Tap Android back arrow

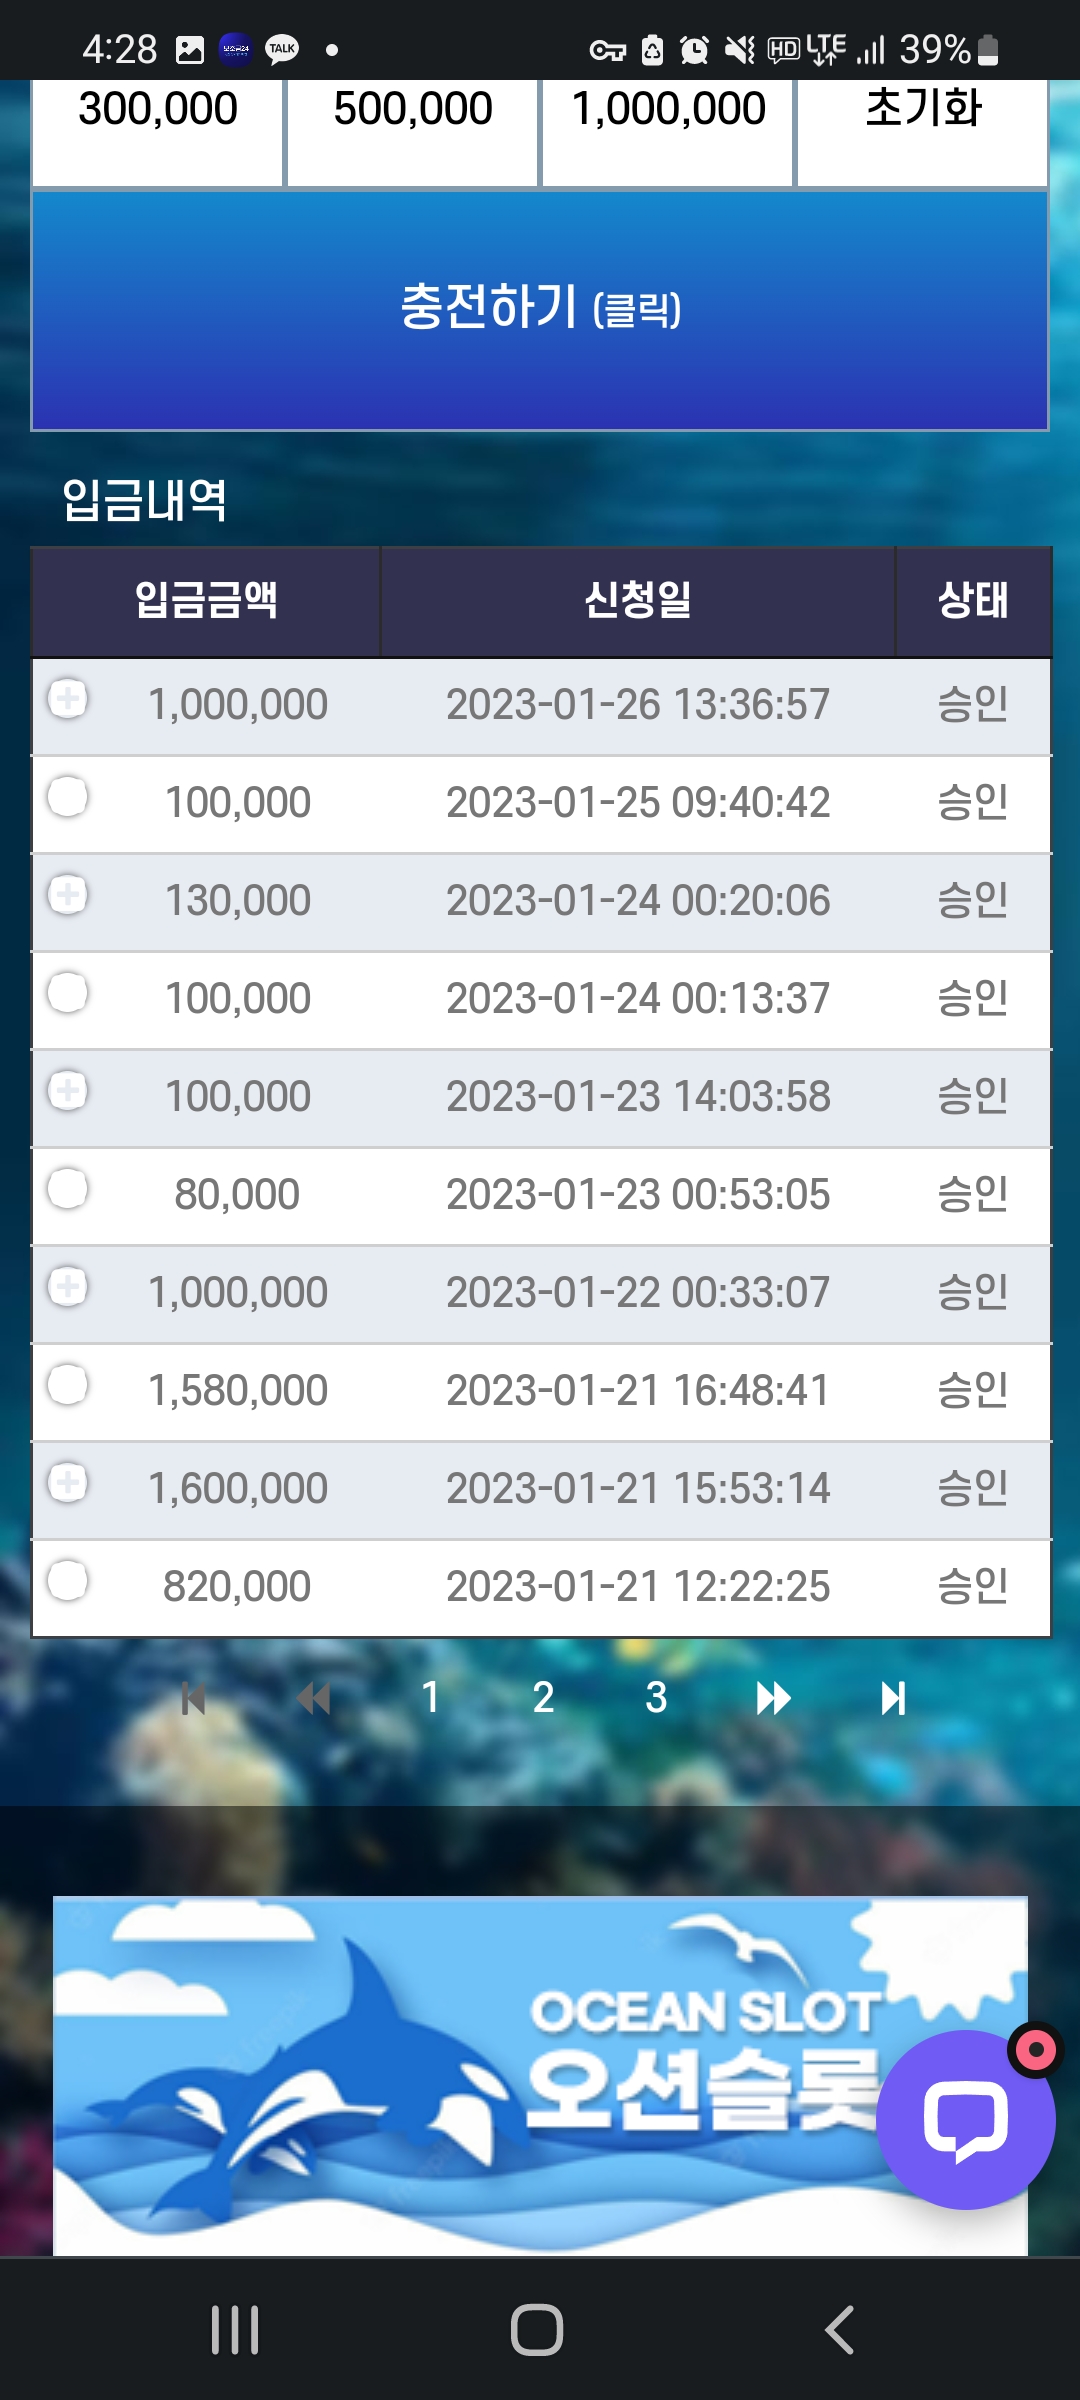pyautogui.click(x=839, y=2330)
